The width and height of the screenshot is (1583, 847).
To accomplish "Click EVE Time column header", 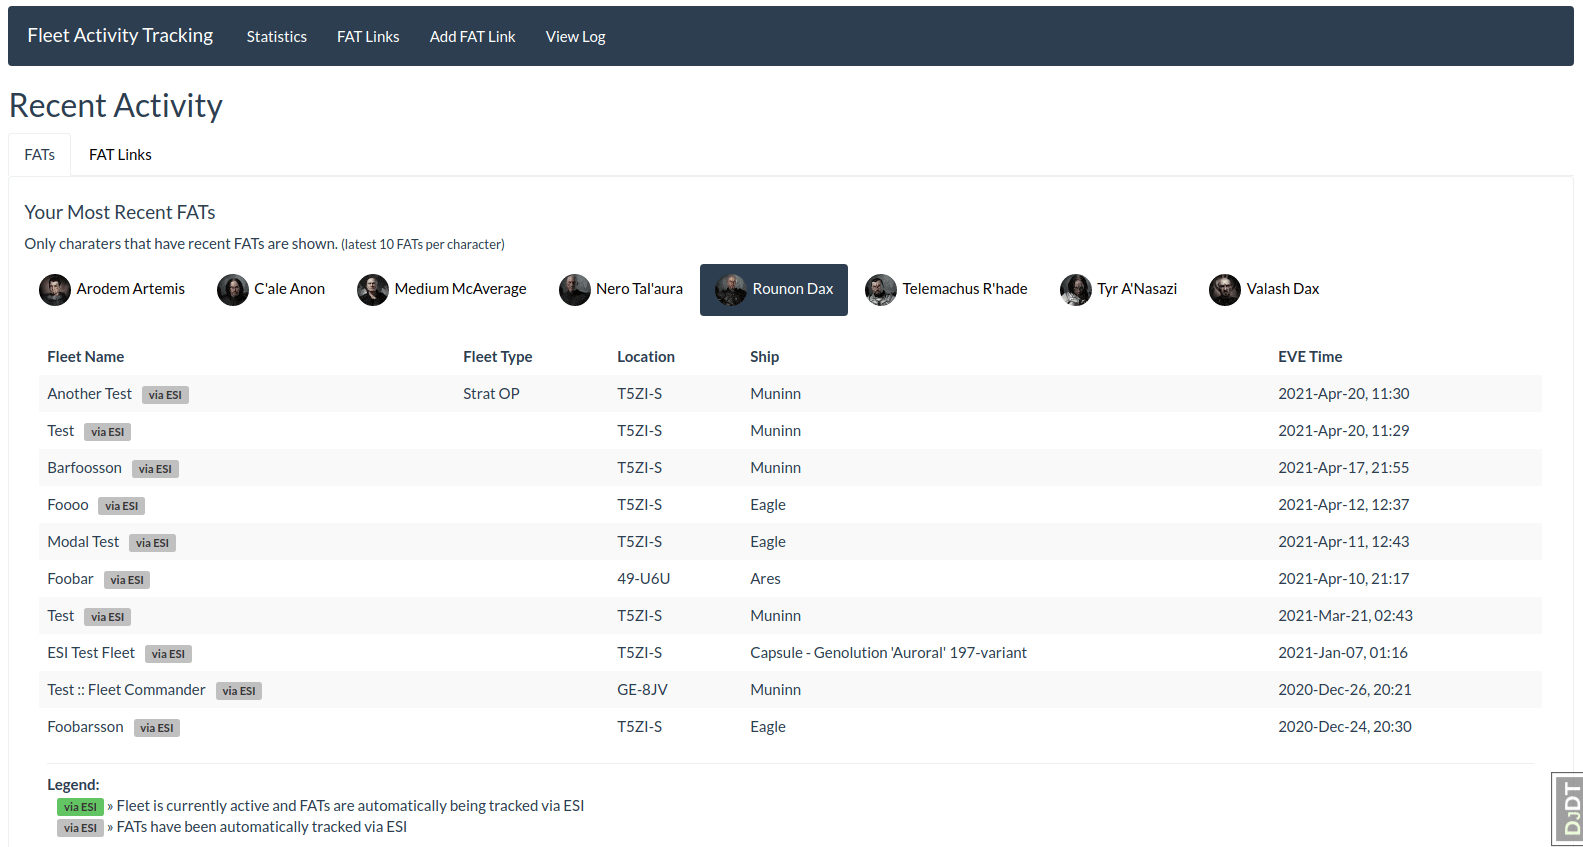I will (x=1310, y=357).
